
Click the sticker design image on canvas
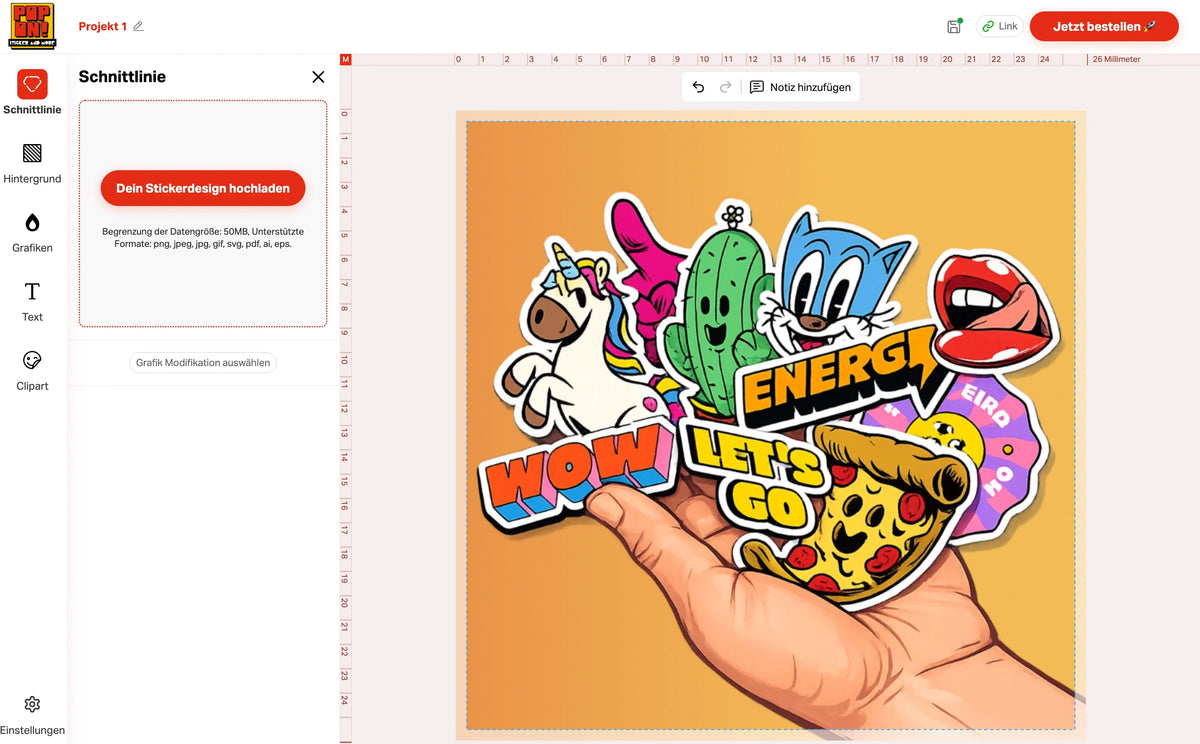(771, 425)
